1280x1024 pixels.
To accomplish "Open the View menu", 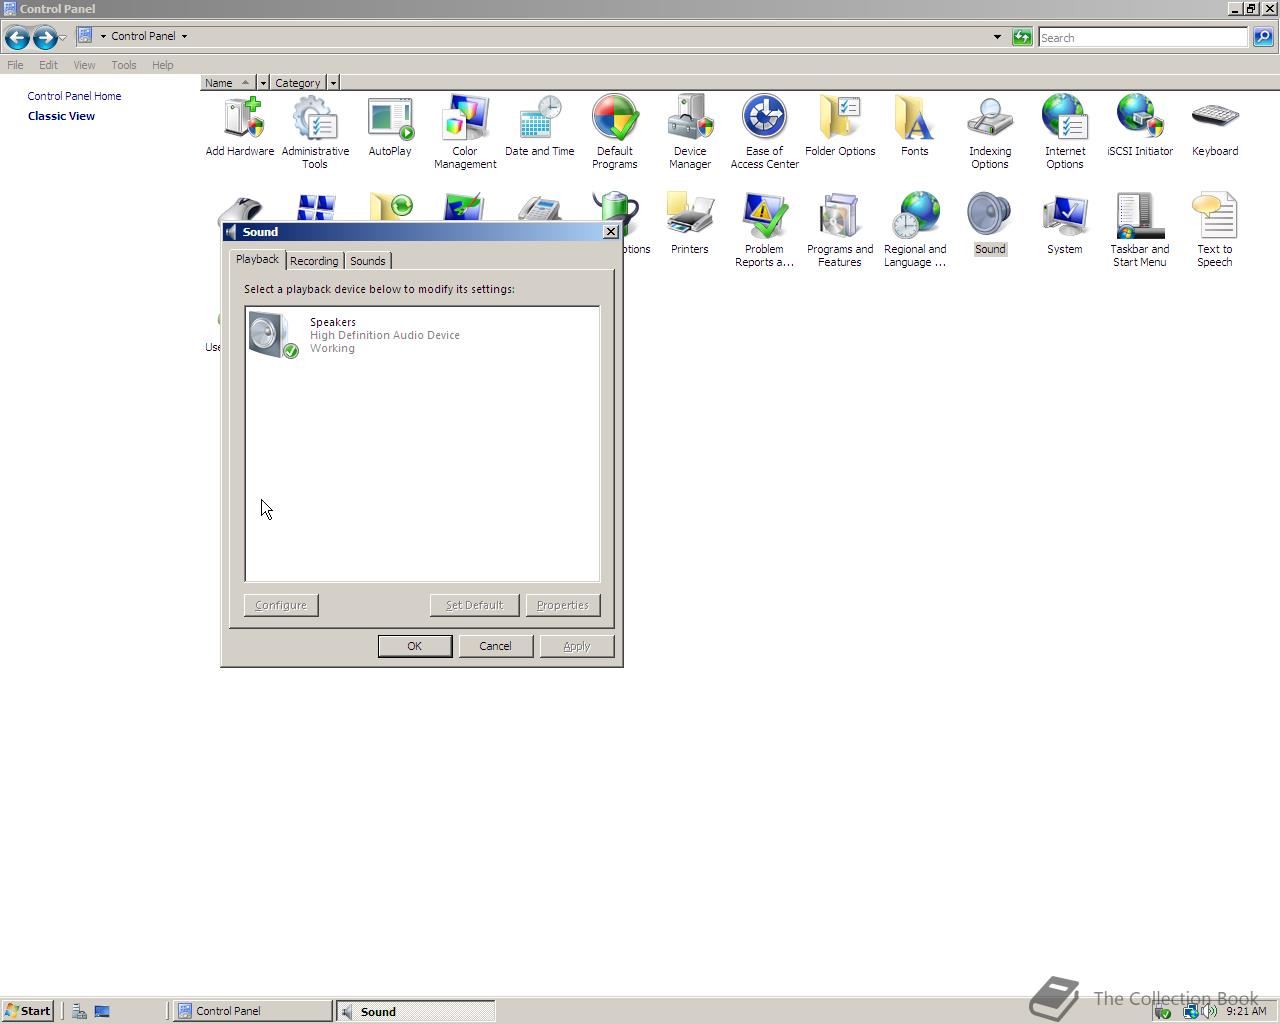I will click(x=84, y=65).
